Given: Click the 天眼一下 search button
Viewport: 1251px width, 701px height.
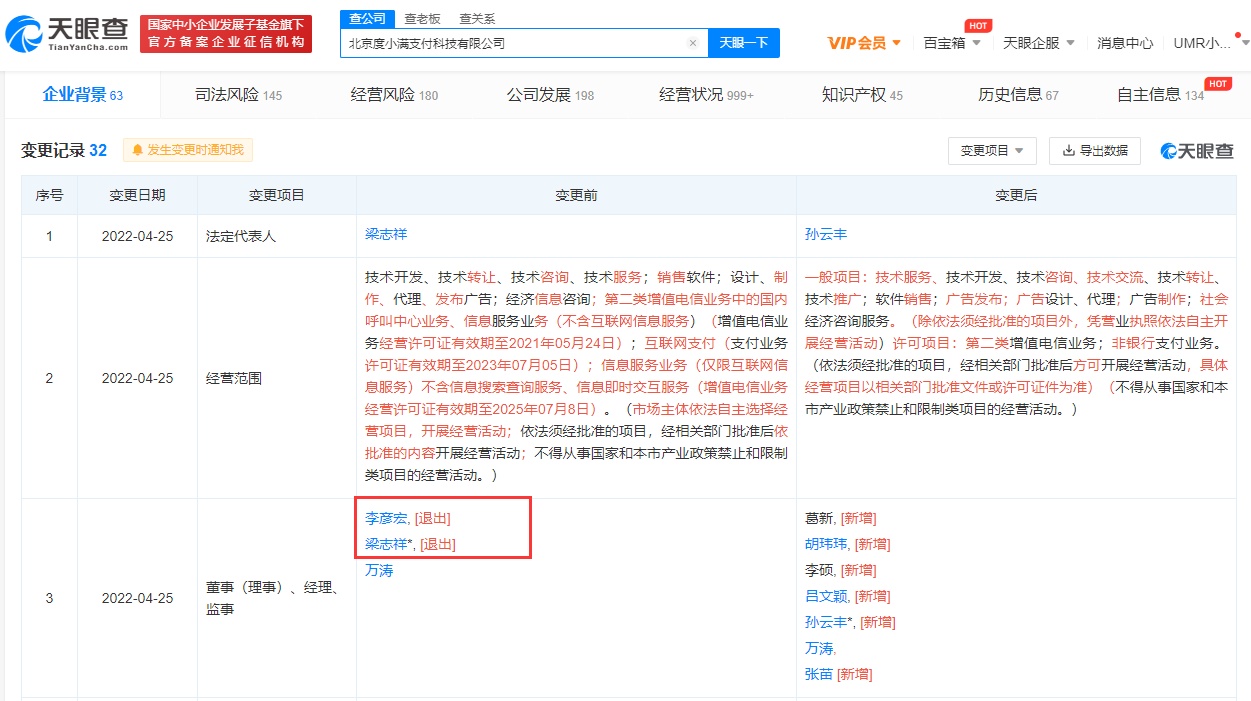Looking at the screenshot, I should pyautogui.click(x=744, y=43).
